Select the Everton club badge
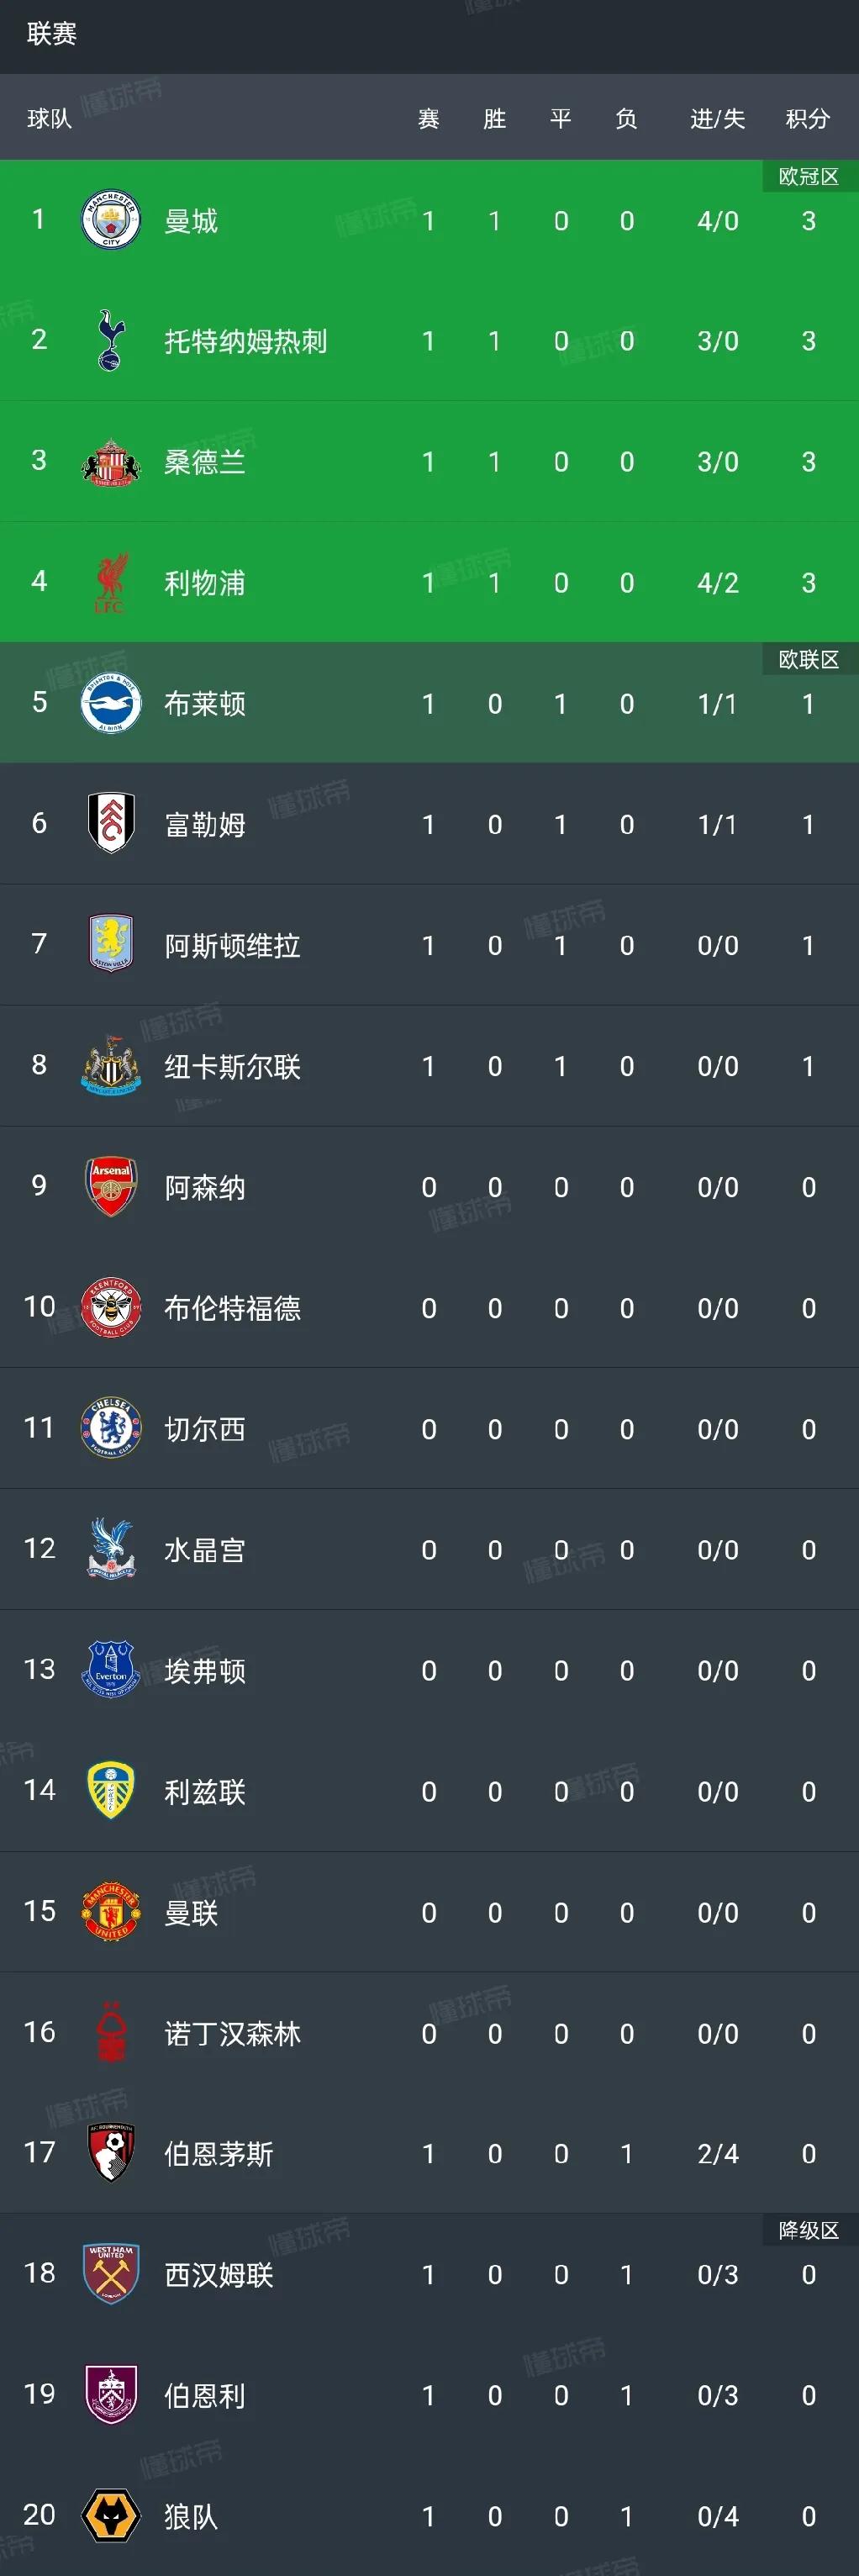 pos(111,1670)
